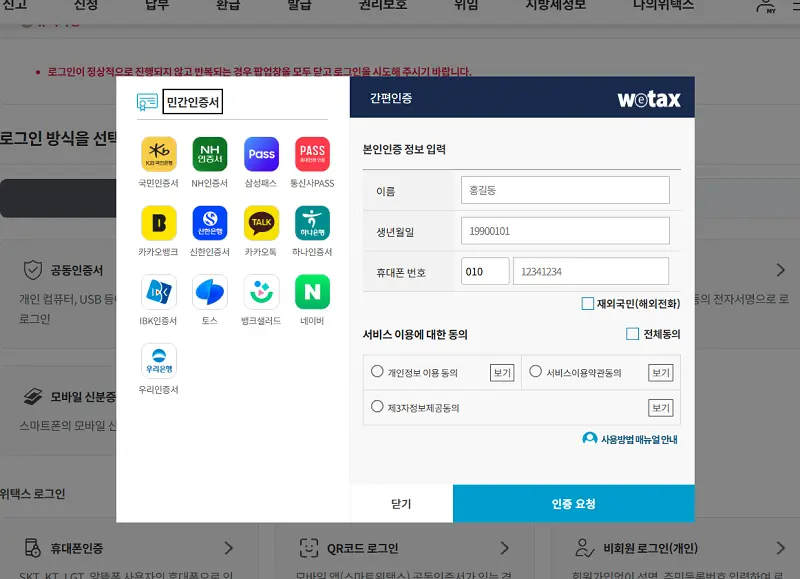
Task: Pick the red 통신사PASS icon
Action: pyautogui.click(x=312, y=154)
